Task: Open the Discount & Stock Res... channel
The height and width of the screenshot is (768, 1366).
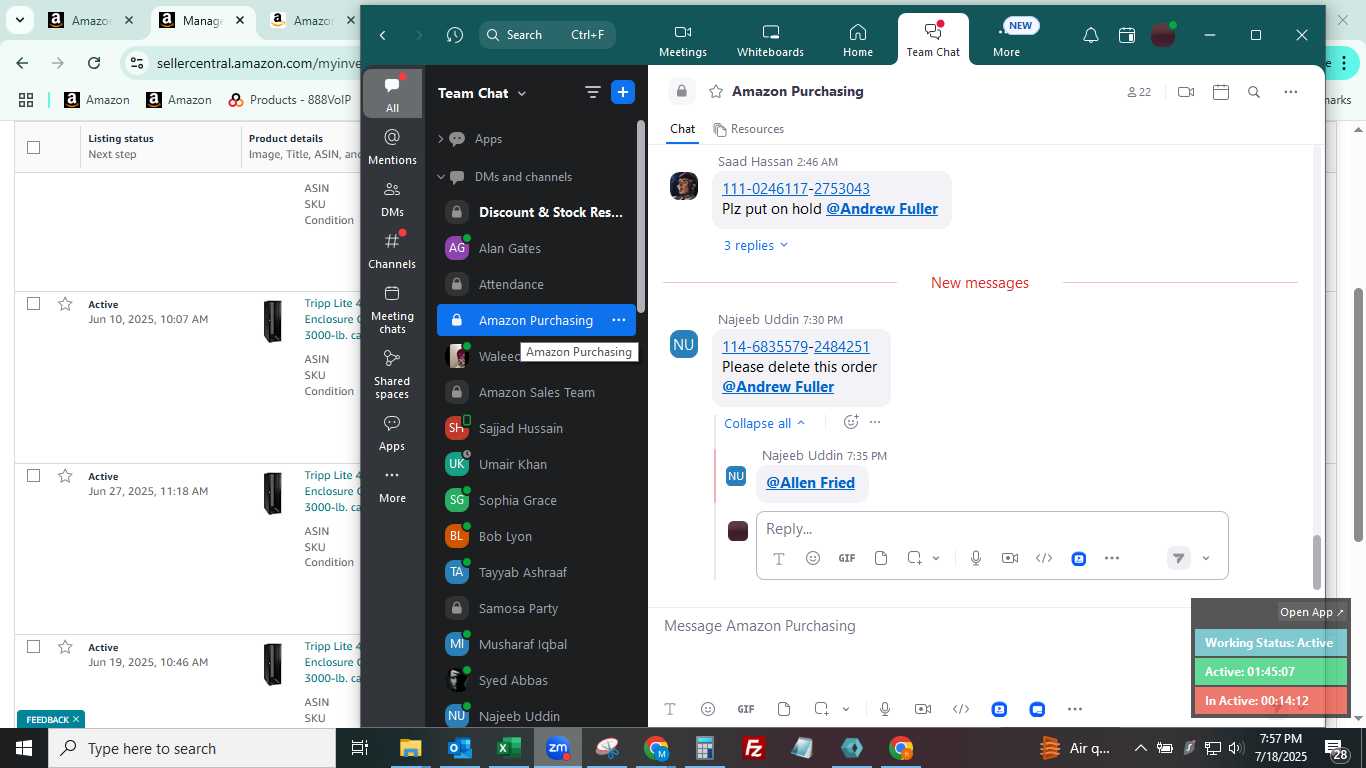Action: click(536, 212)
